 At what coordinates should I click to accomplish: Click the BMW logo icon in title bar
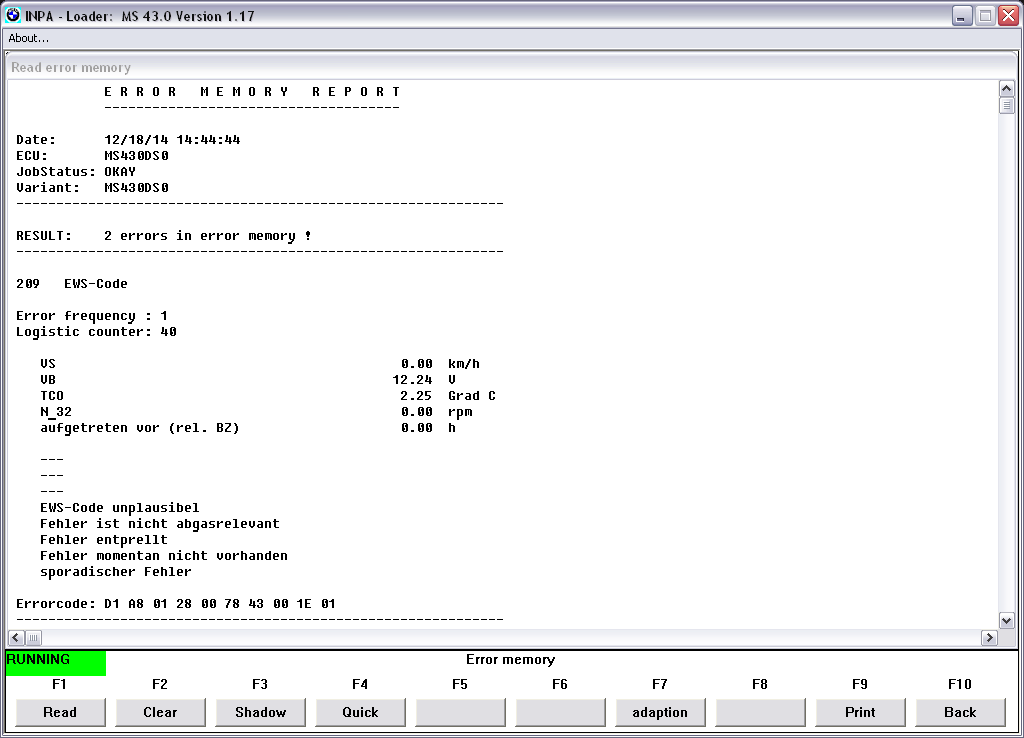coord(13,15)
